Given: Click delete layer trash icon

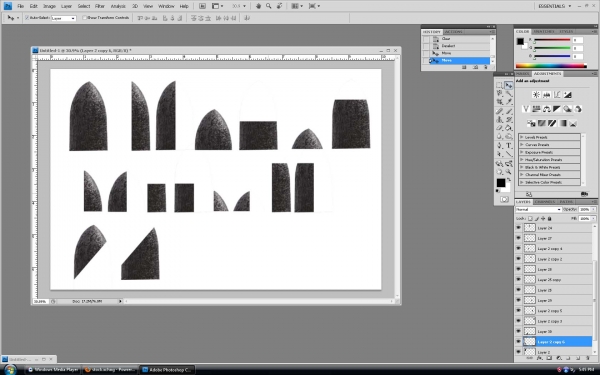Looking at the screenshot, I should coord(587,359).
